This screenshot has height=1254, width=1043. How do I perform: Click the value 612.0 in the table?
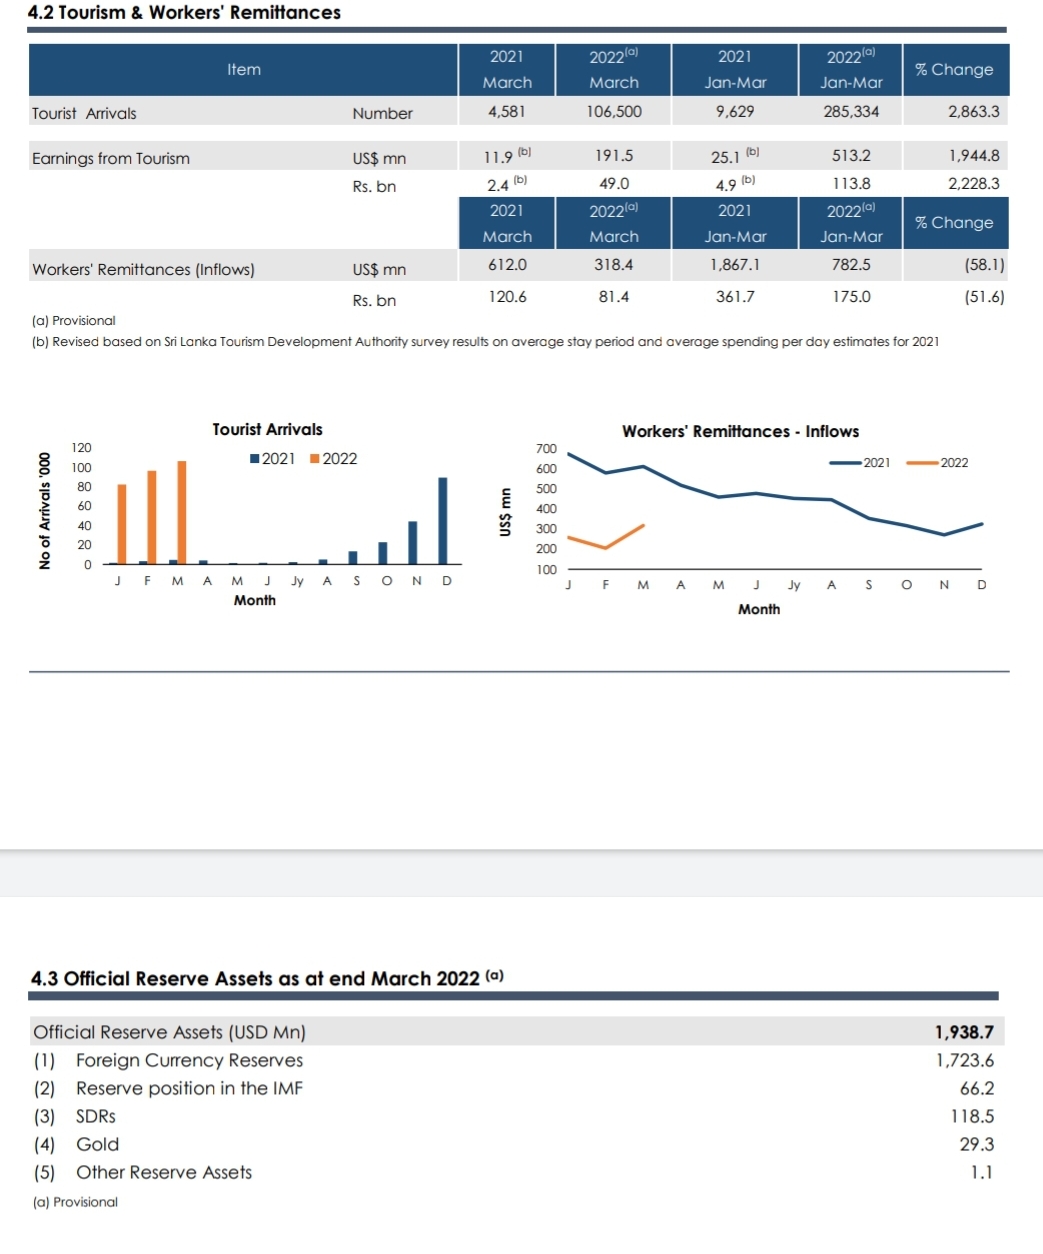click(x=507, y=264)
